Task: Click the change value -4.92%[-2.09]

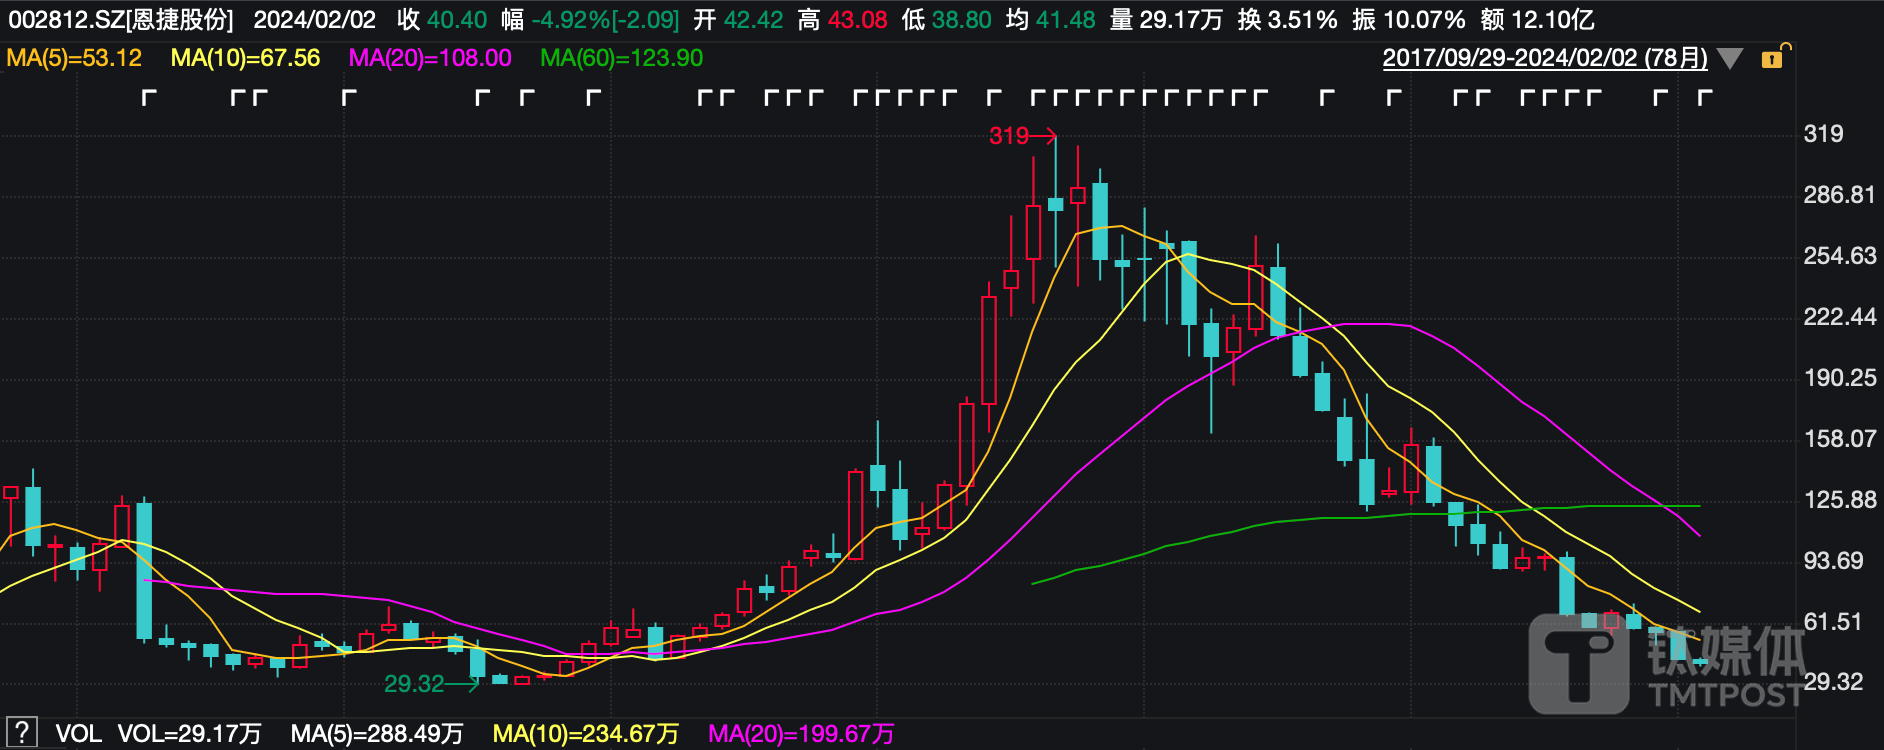Action: (605, 20)
